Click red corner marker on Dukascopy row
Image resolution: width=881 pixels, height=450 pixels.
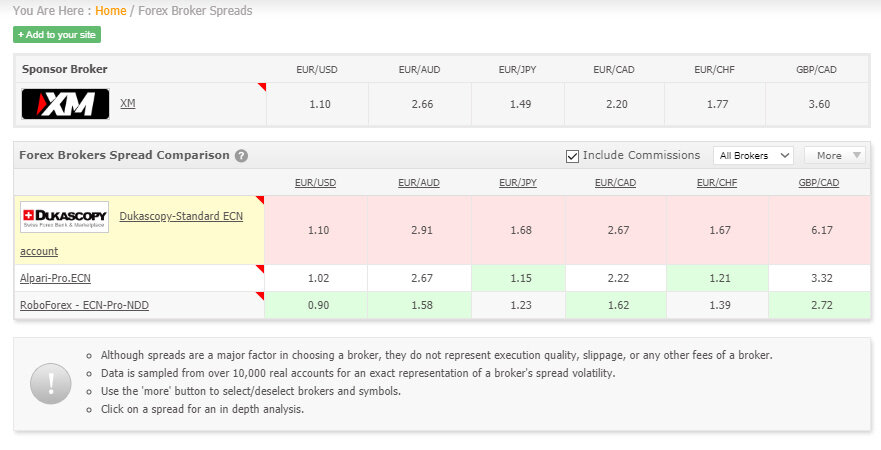coord(260,200)
